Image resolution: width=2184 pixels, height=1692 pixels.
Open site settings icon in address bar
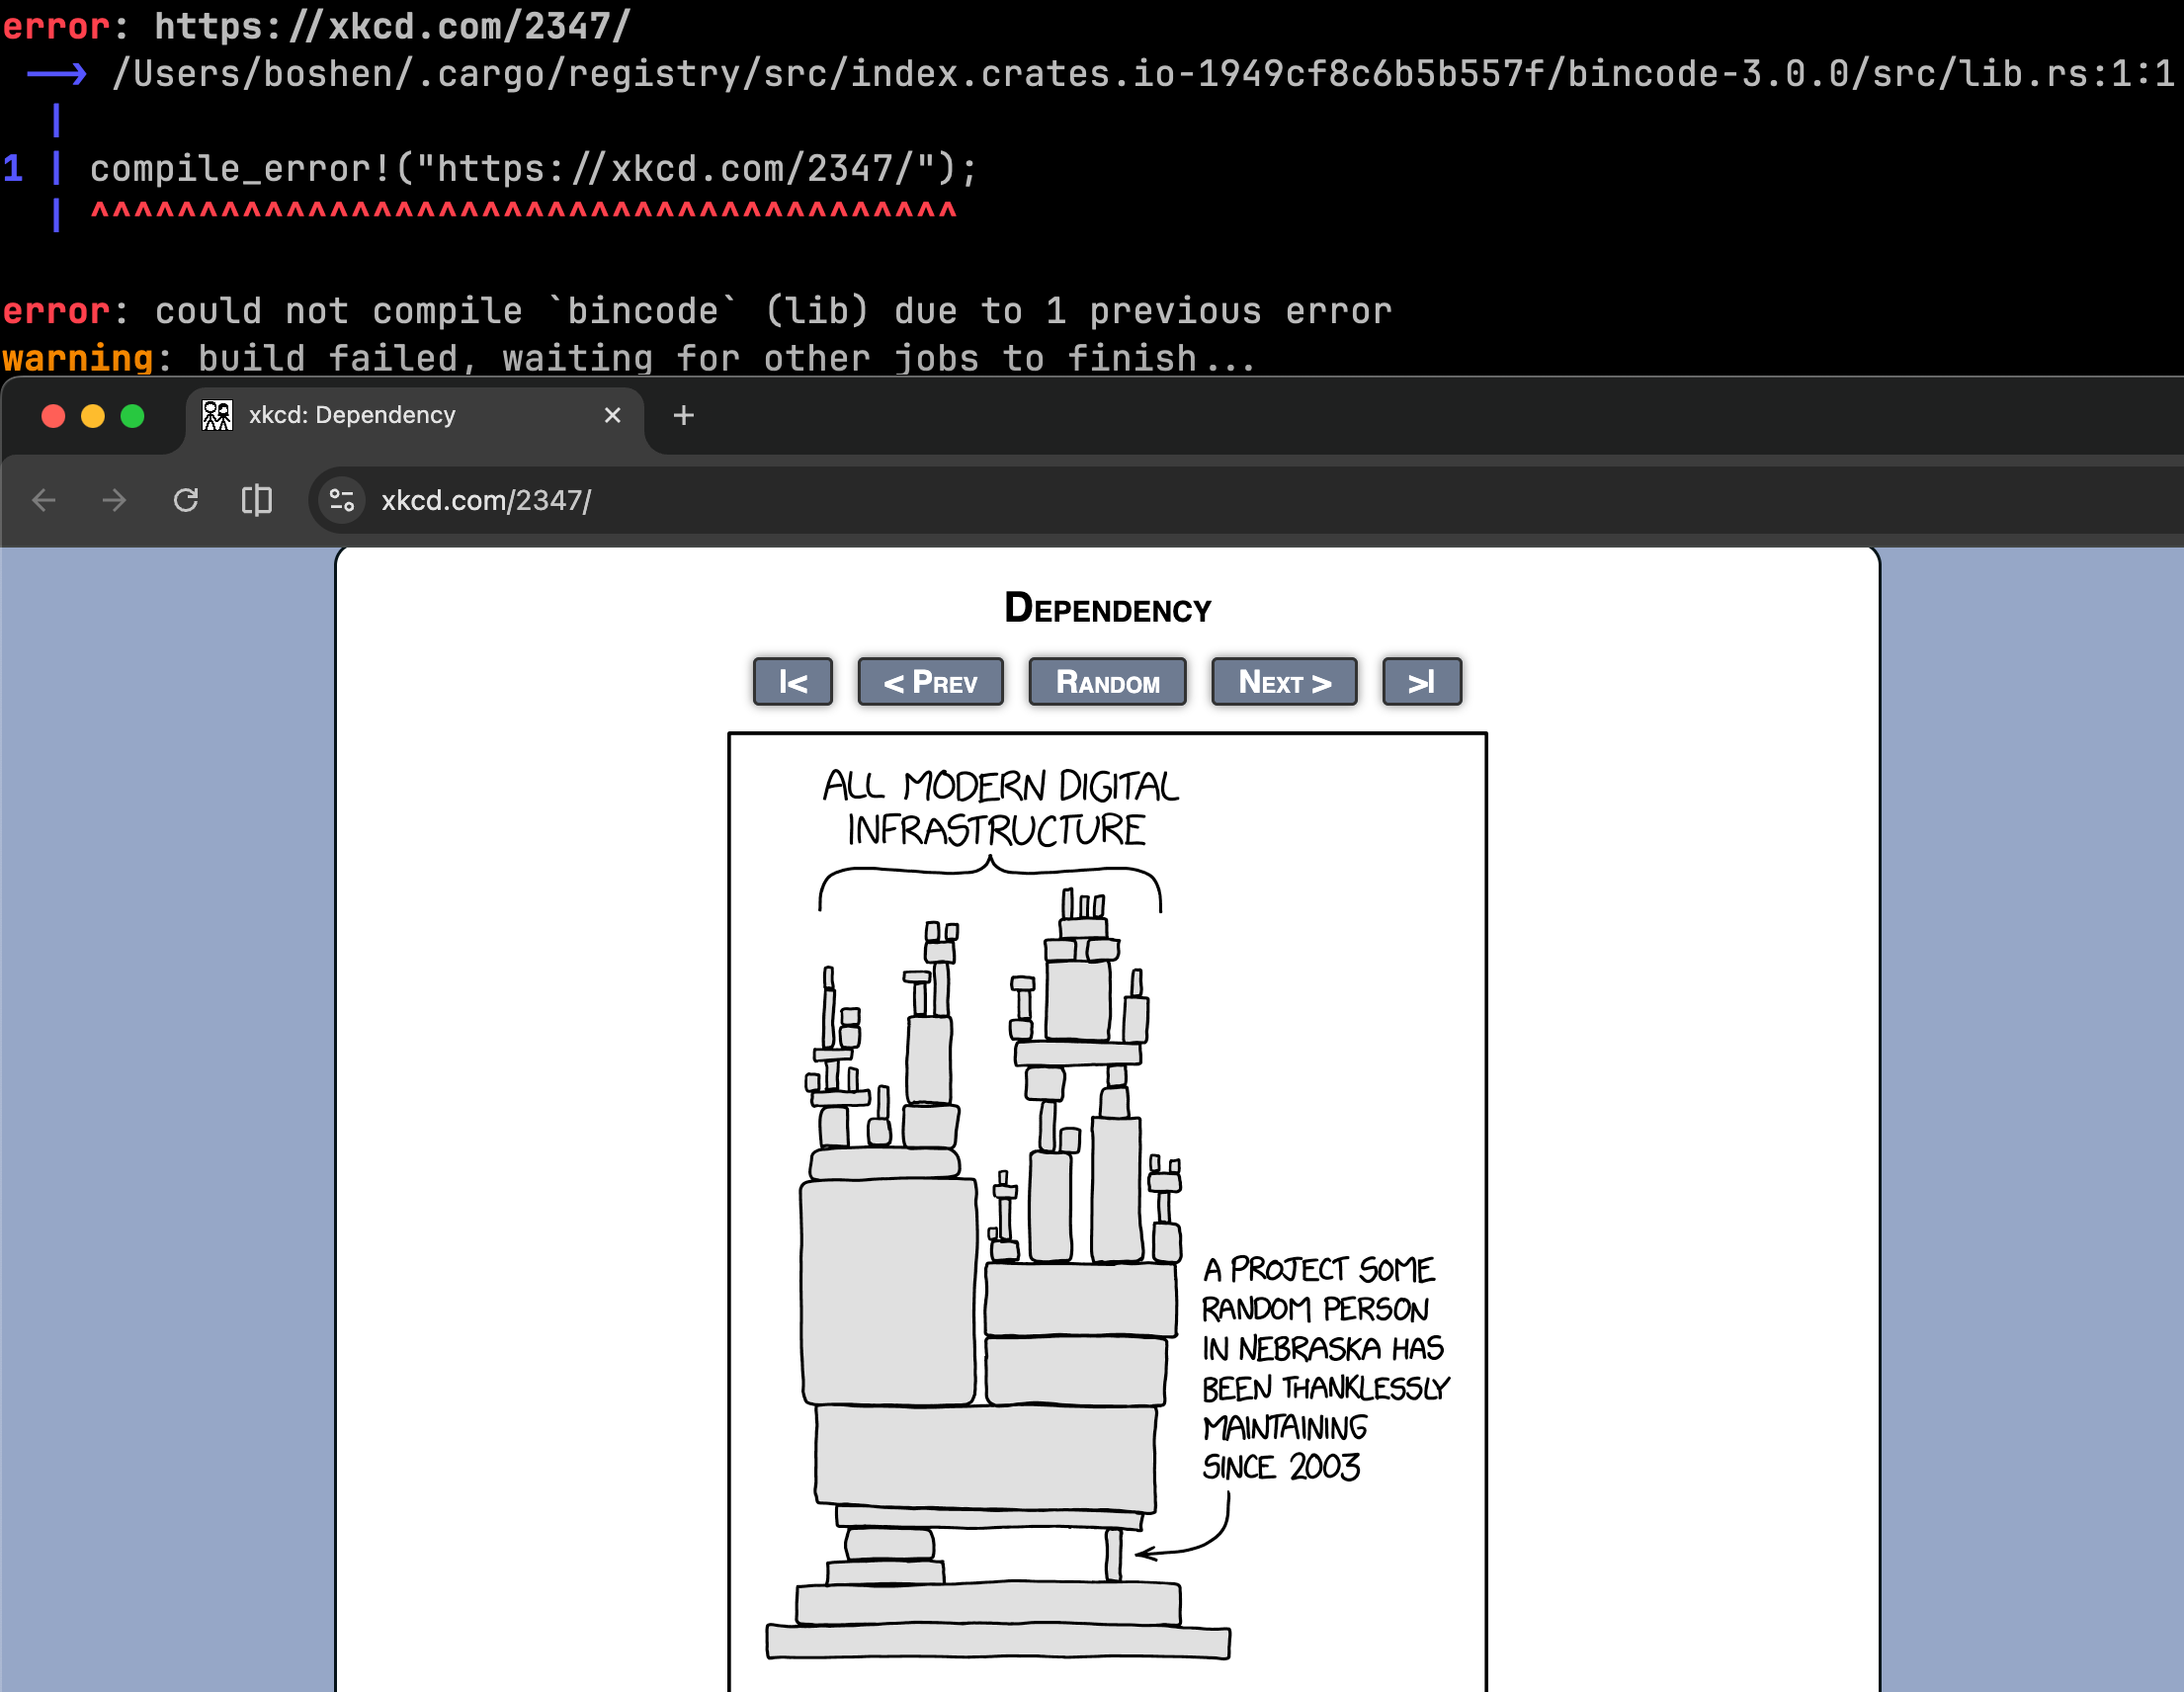pos(342,500)
